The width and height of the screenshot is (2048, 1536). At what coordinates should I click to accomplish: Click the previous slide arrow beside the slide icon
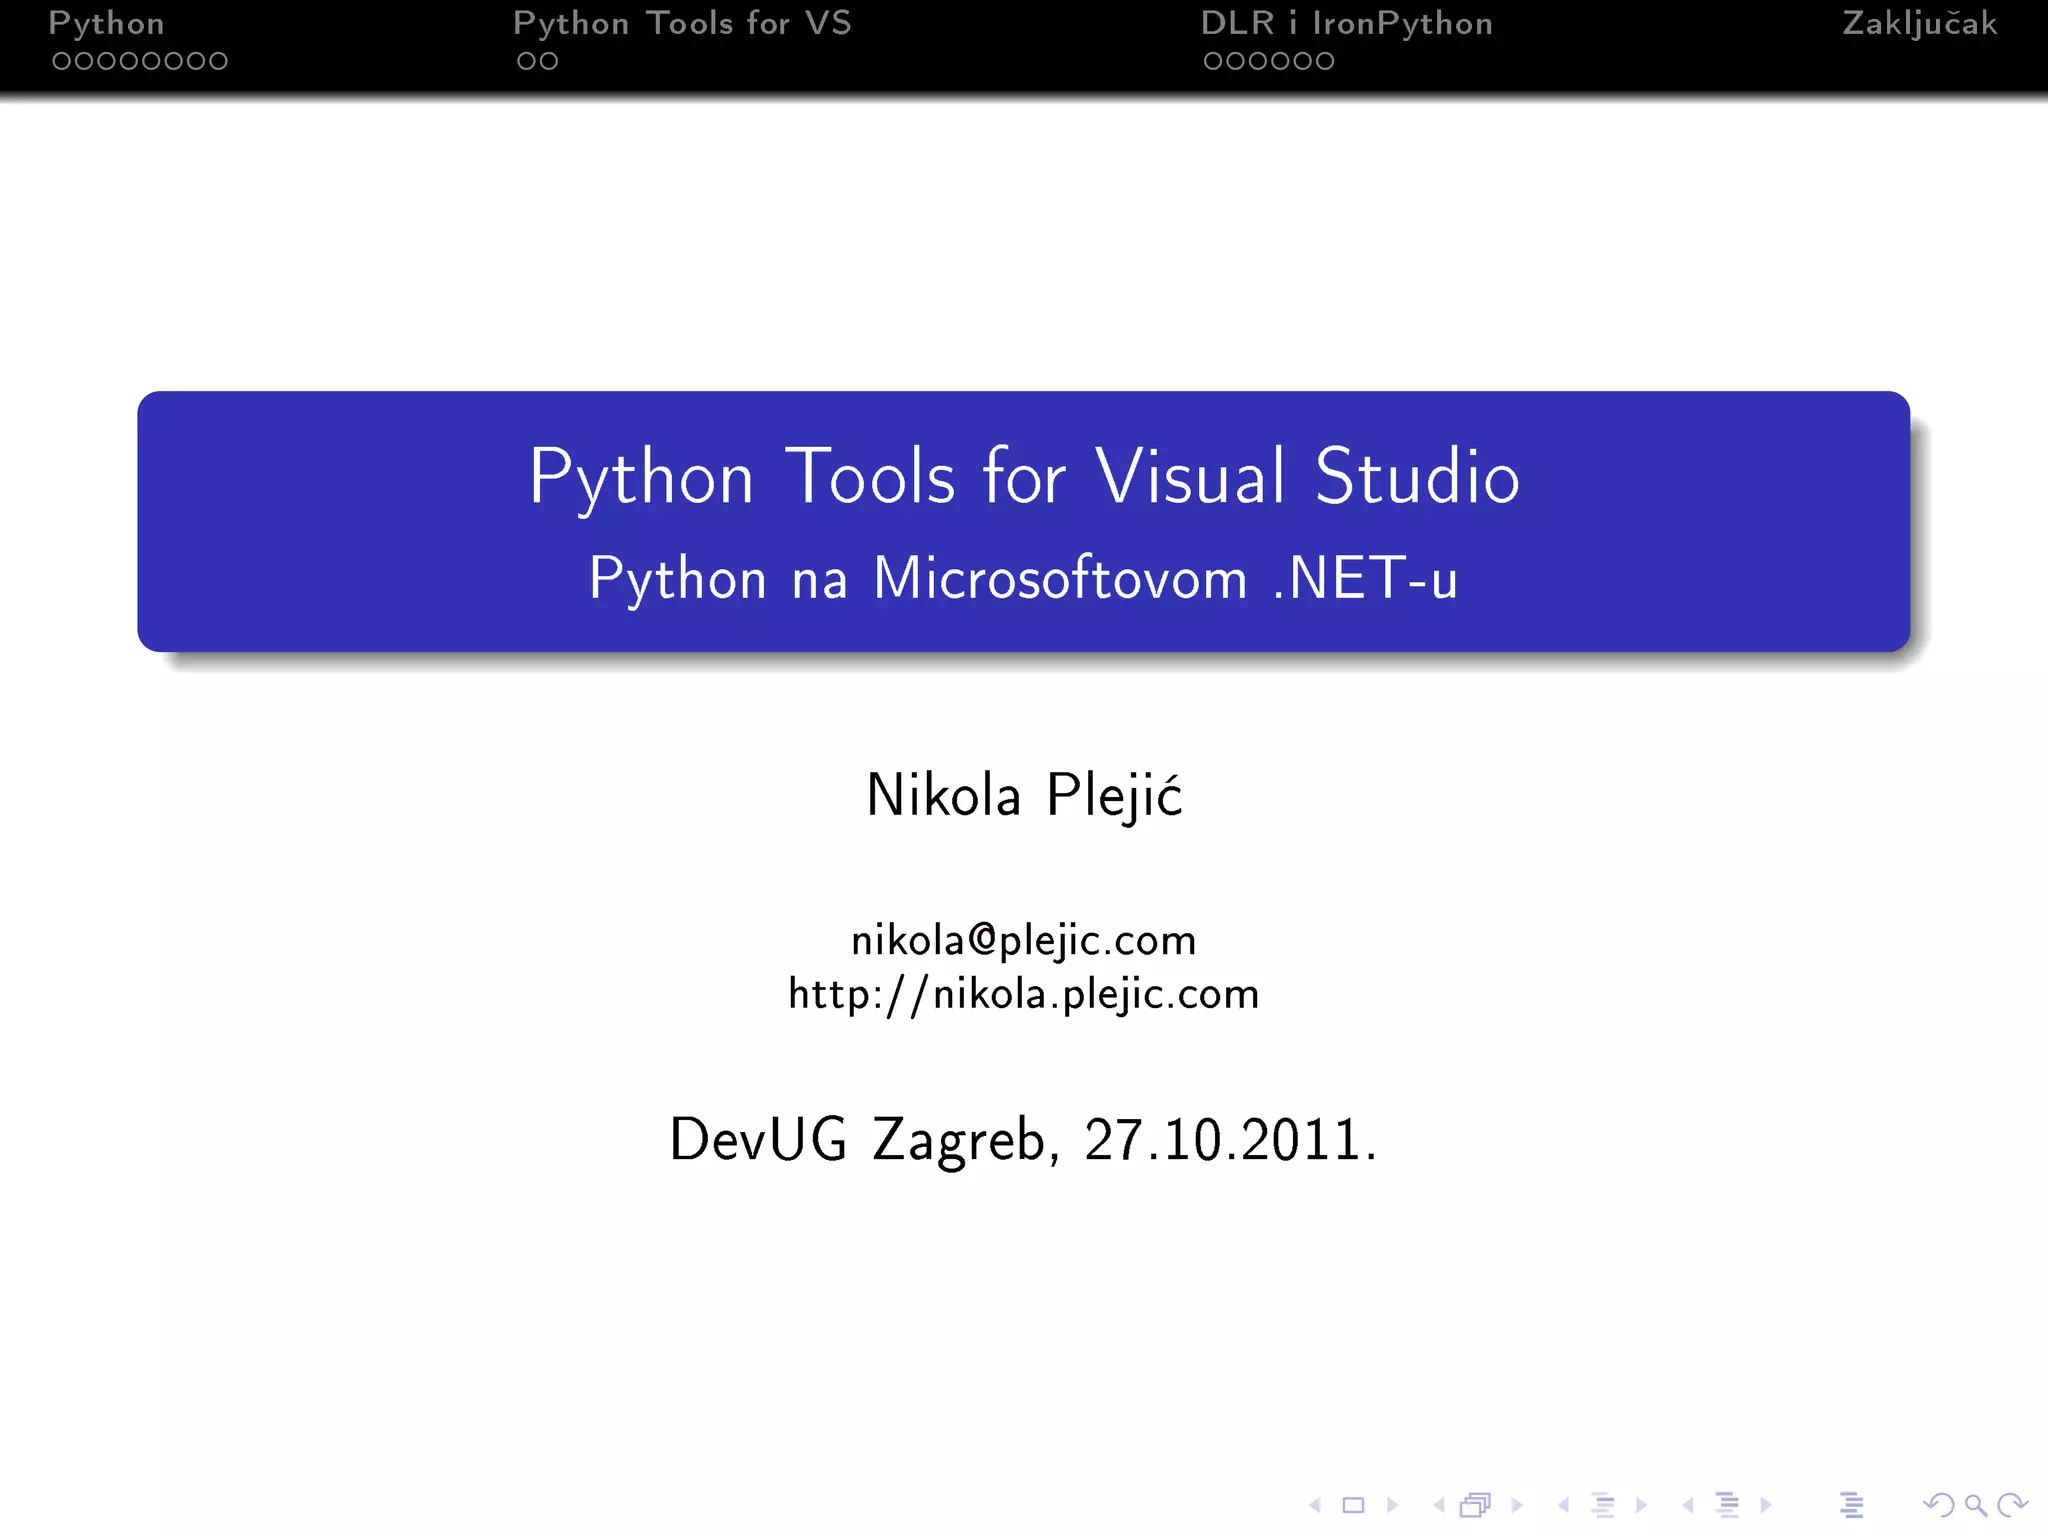coord(1315,1505)
